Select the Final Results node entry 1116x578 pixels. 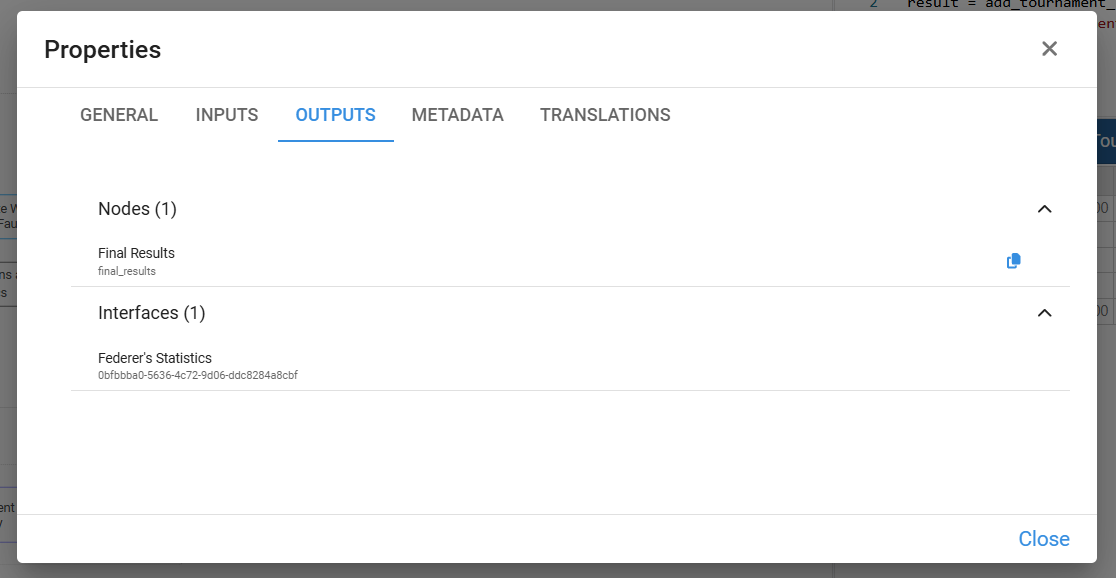point(136,254)
